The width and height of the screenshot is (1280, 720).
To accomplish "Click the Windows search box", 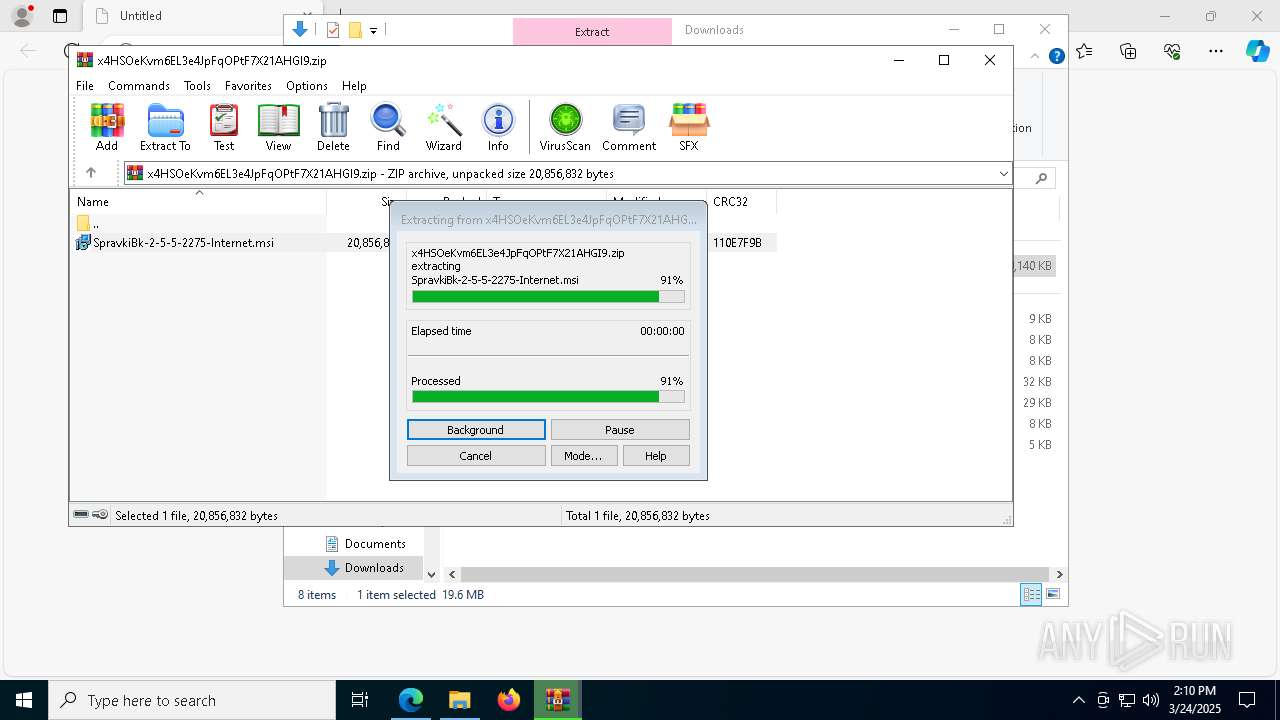I will (192, 700).
